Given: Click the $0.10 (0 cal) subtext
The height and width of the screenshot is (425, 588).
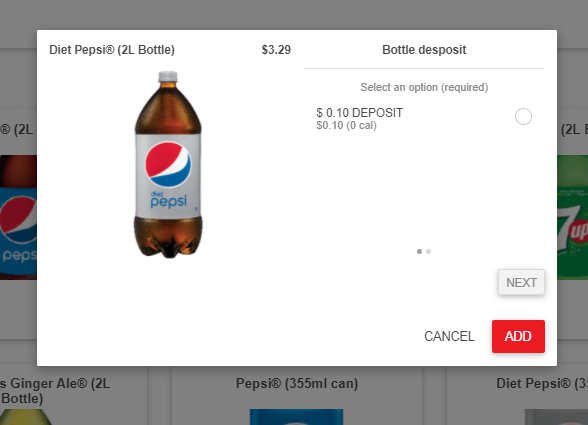Looking at the screenshot, I should coord(346,125).
